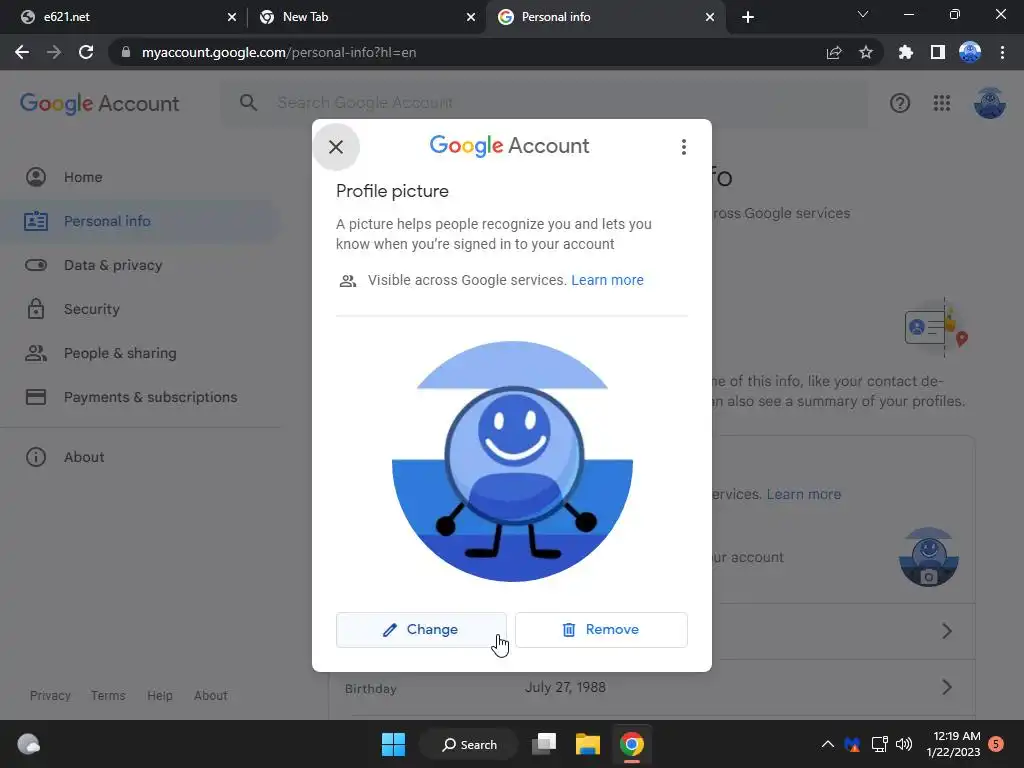Open the volume tray icon
Image resolution: width=1024 pixels, height=768 pixels.
tap(904, 744)
